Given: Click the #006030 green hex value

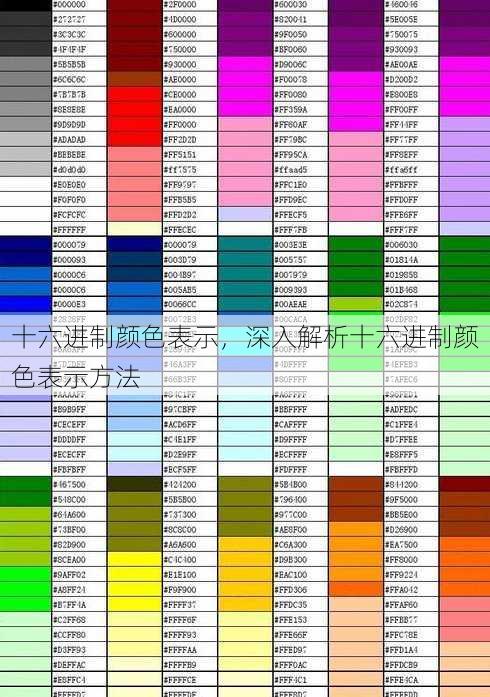Looking at the screenshot, I should pyautogui.click(x=401, y=244).
